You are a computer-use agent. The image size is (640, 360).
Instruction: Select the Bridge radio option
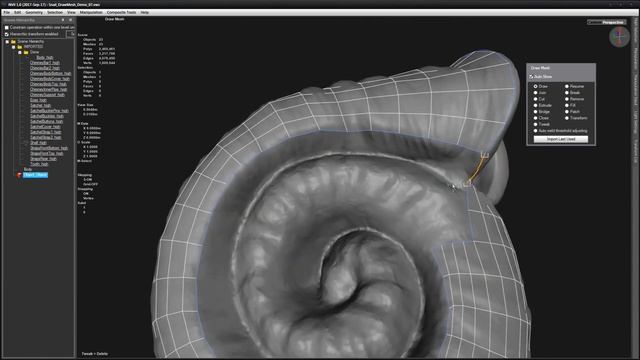coord(536,112)
